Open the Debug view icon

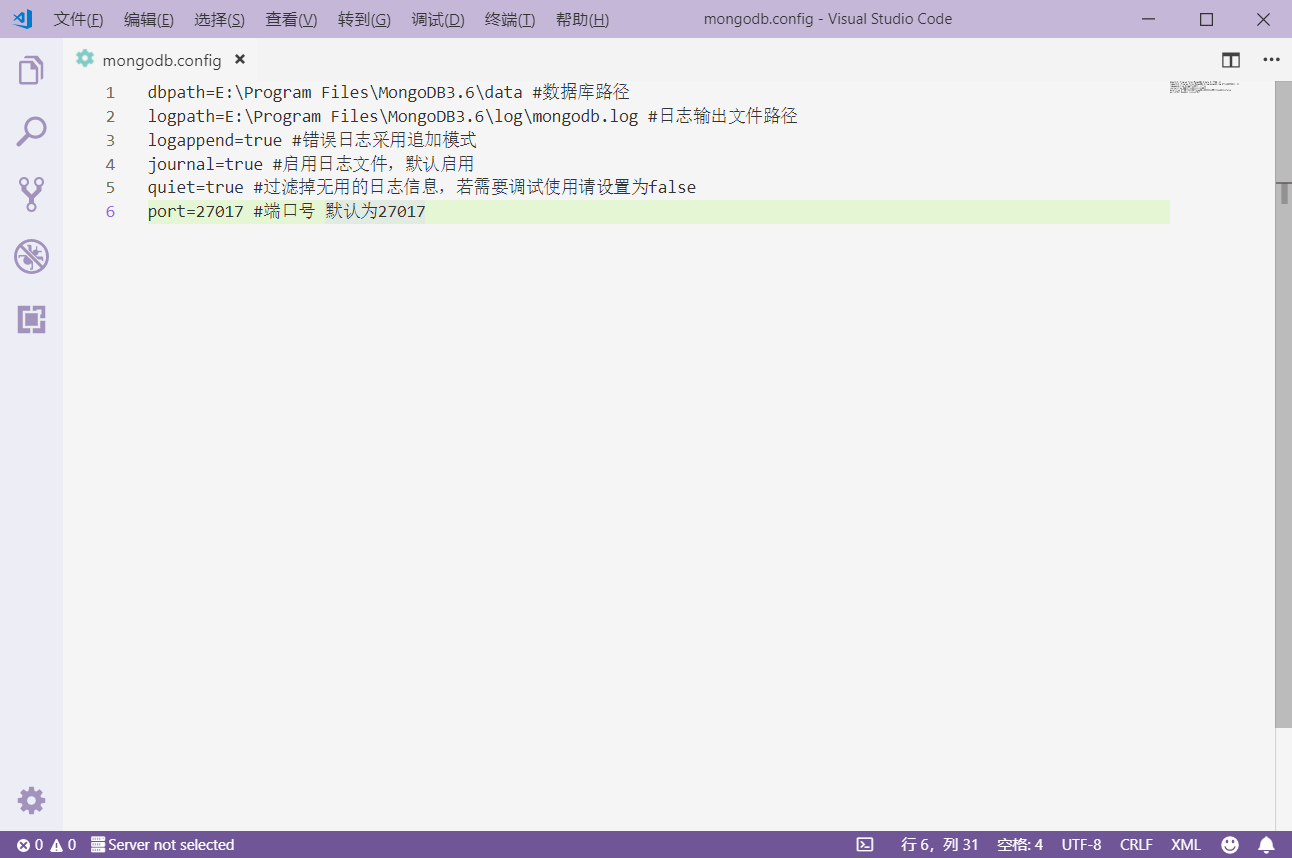31,257
